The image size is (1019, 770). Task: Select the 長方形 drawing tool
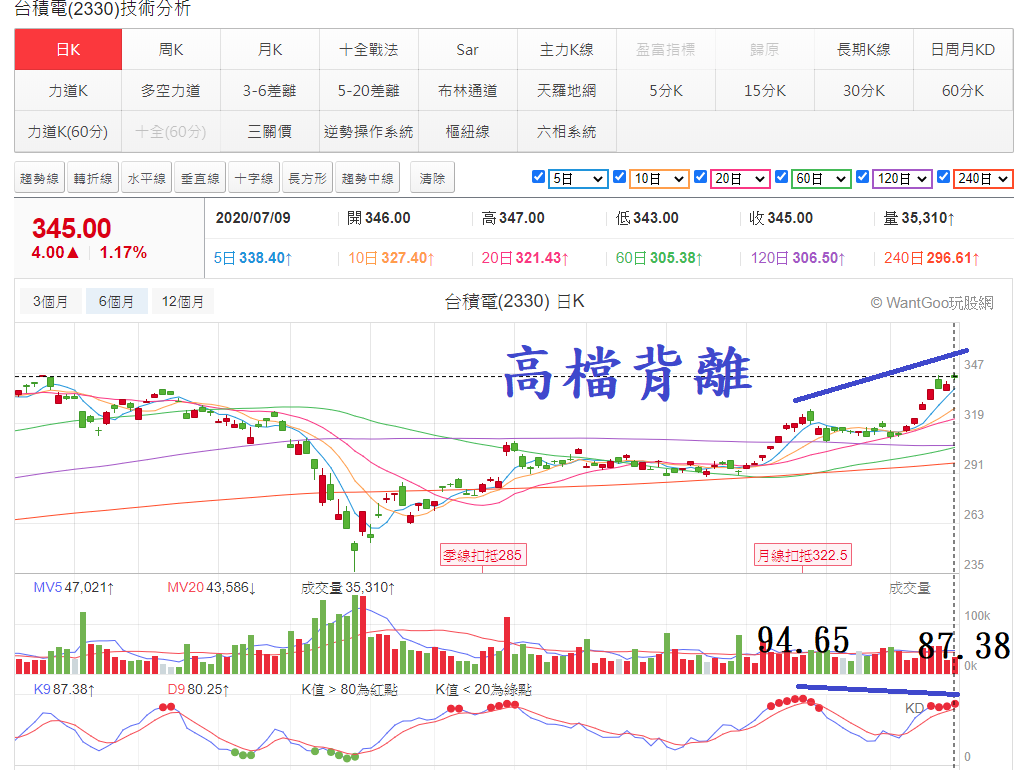coord(307,178)
